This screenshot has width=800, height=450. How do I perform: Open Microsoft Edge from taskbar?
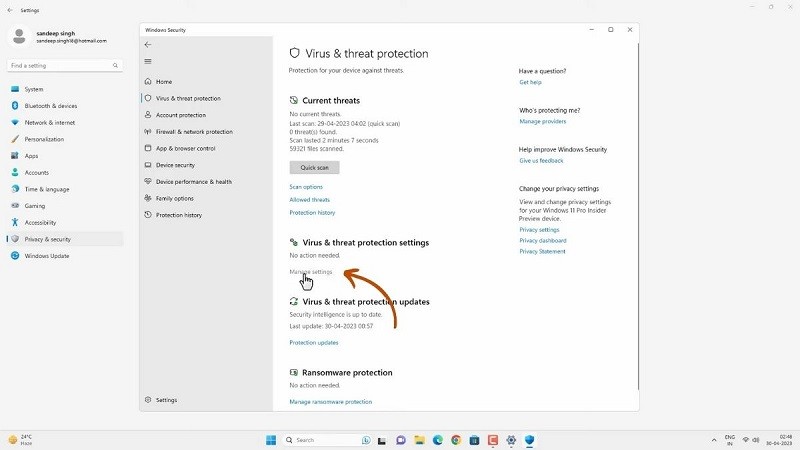[x=438, y=440]
